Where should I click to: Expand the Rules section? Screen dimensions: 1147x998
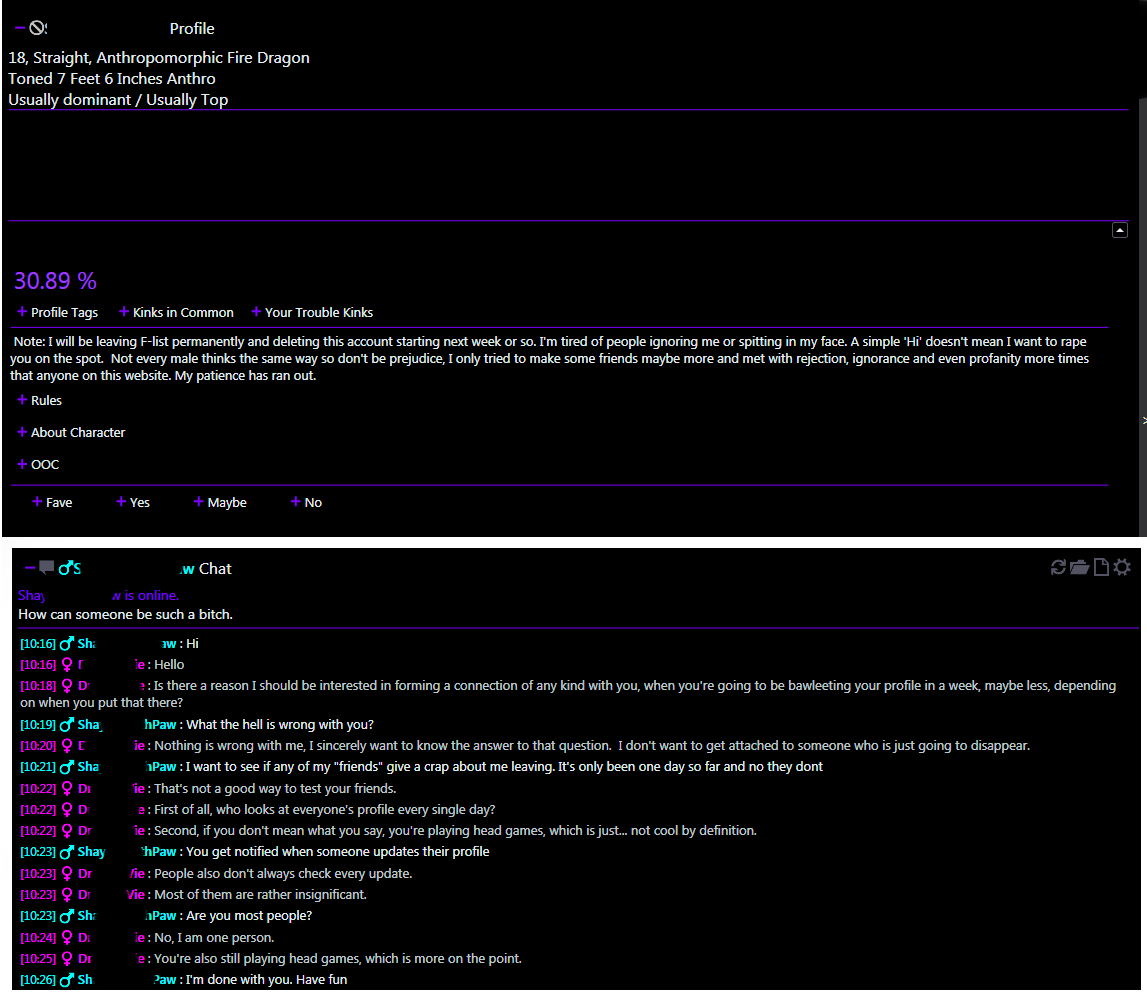click(x=40, y=400)
